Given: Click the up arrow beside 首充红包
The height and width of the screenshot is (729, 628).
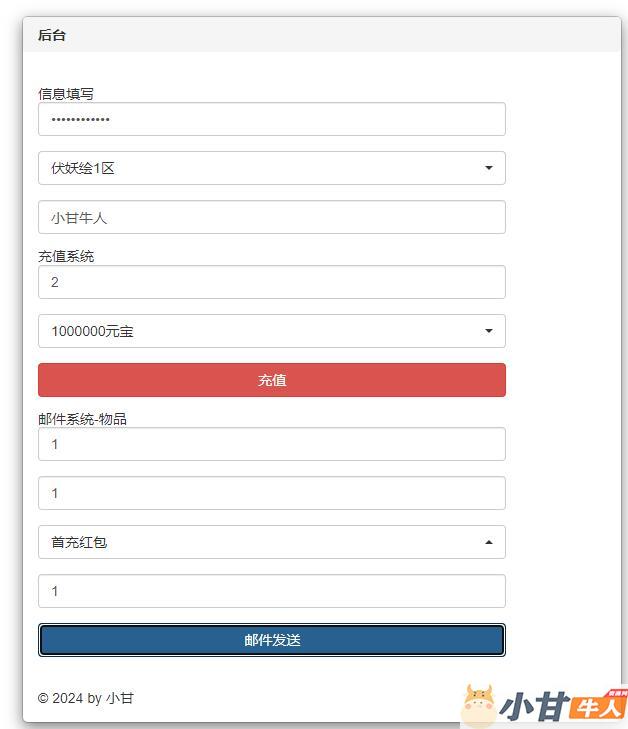Looking at the screenshot, I should 488,542.
